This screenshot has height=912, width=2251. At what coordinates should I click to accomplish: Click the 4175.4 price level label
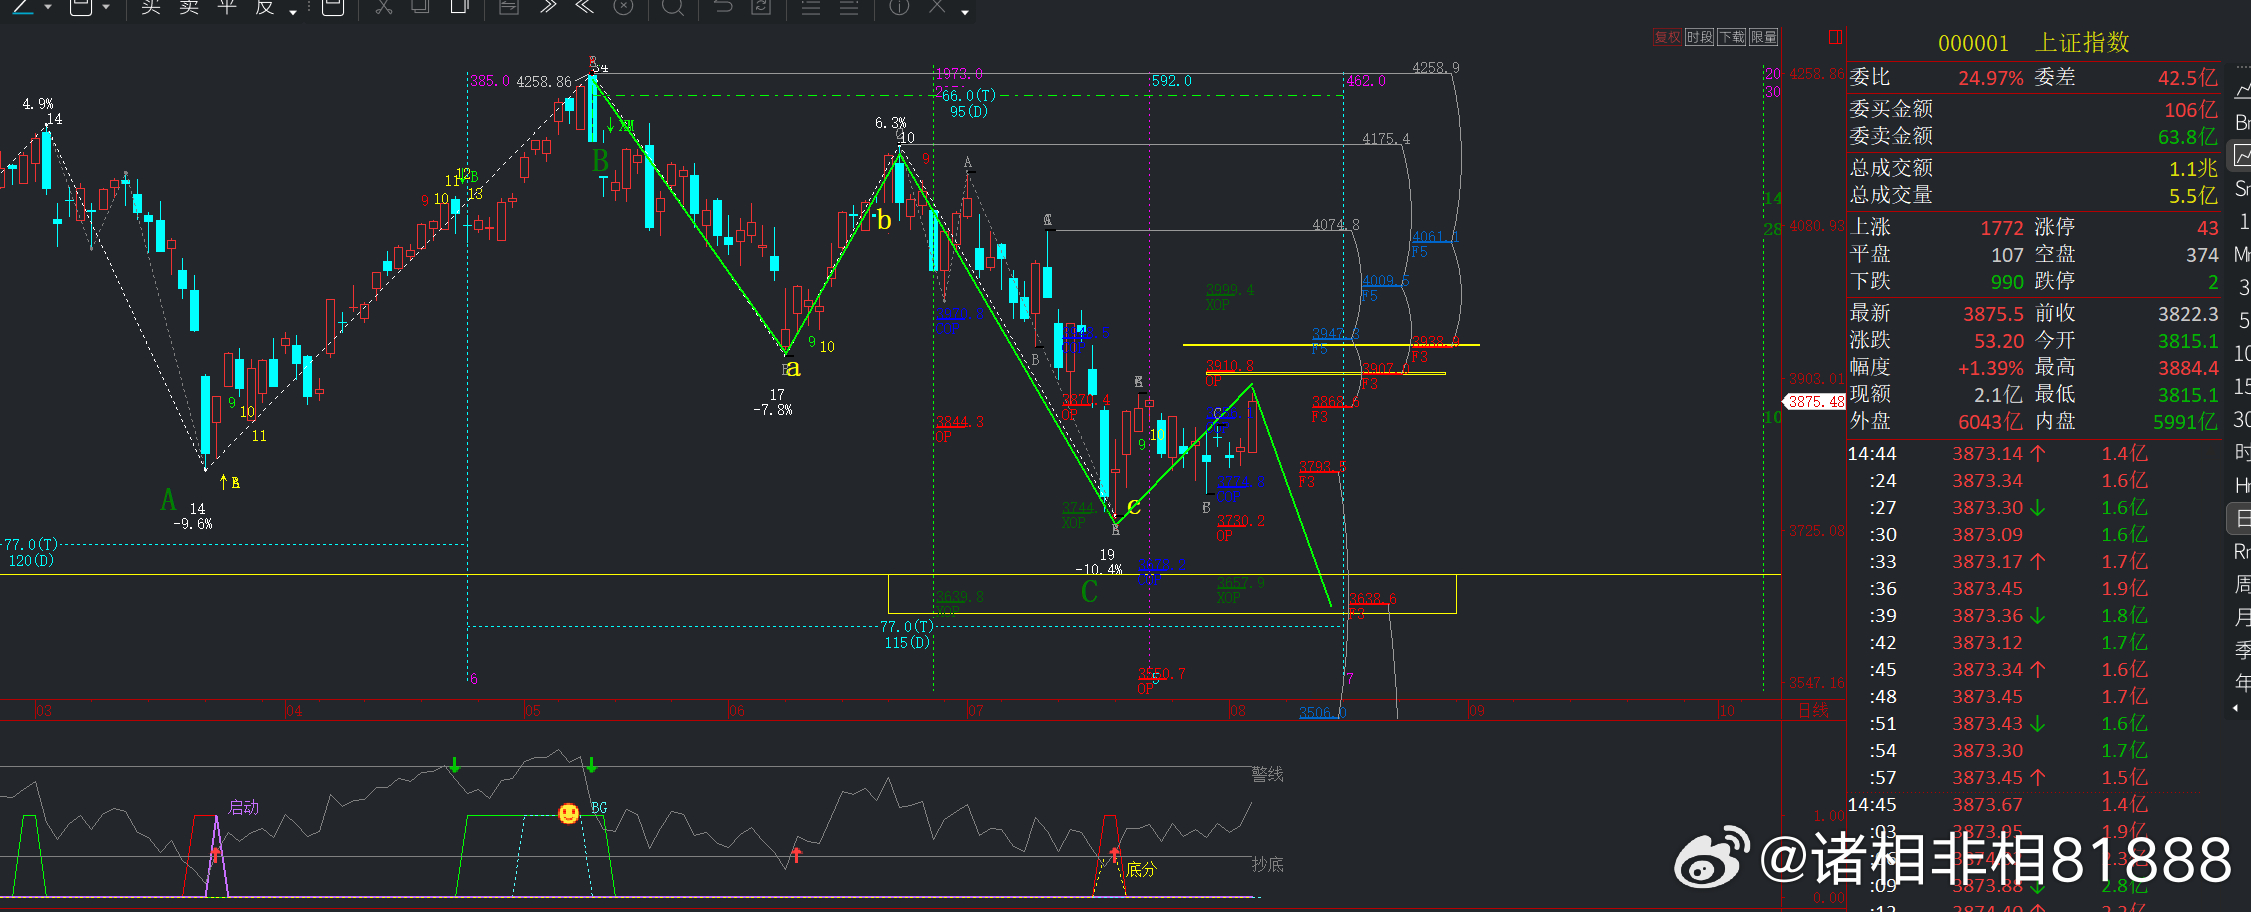[x=1386, y=139]
